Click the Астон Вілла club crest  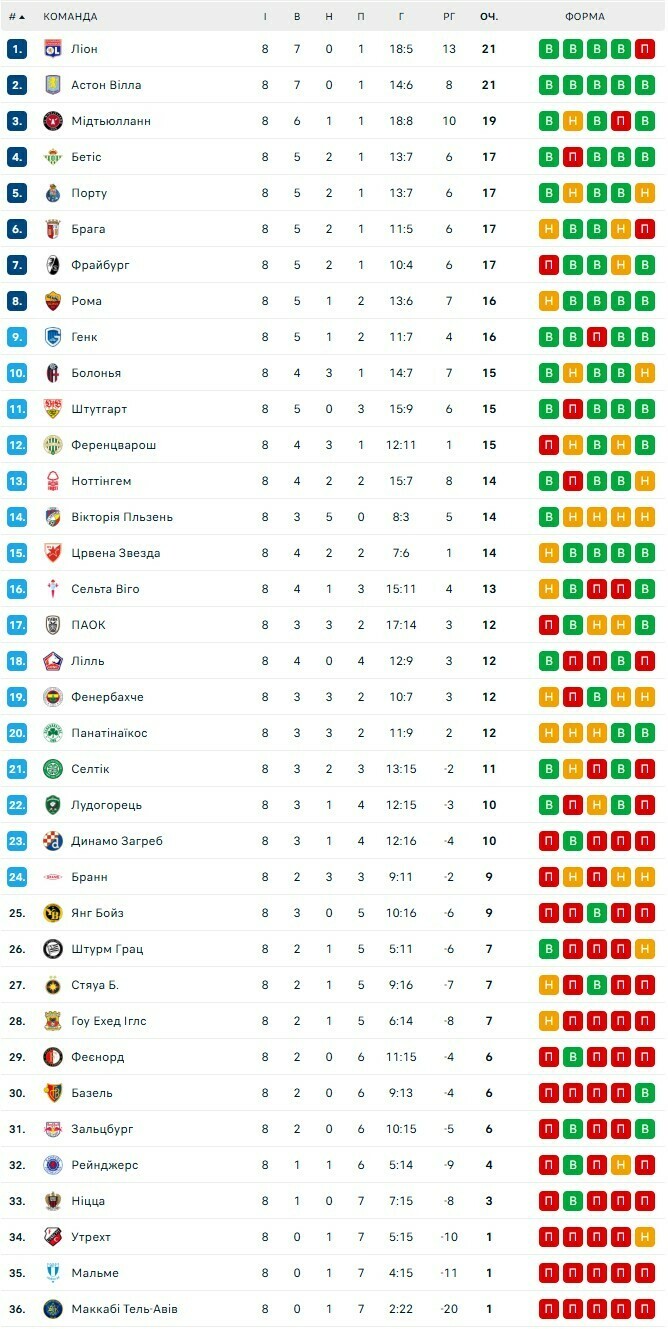[x=53, y=85]
